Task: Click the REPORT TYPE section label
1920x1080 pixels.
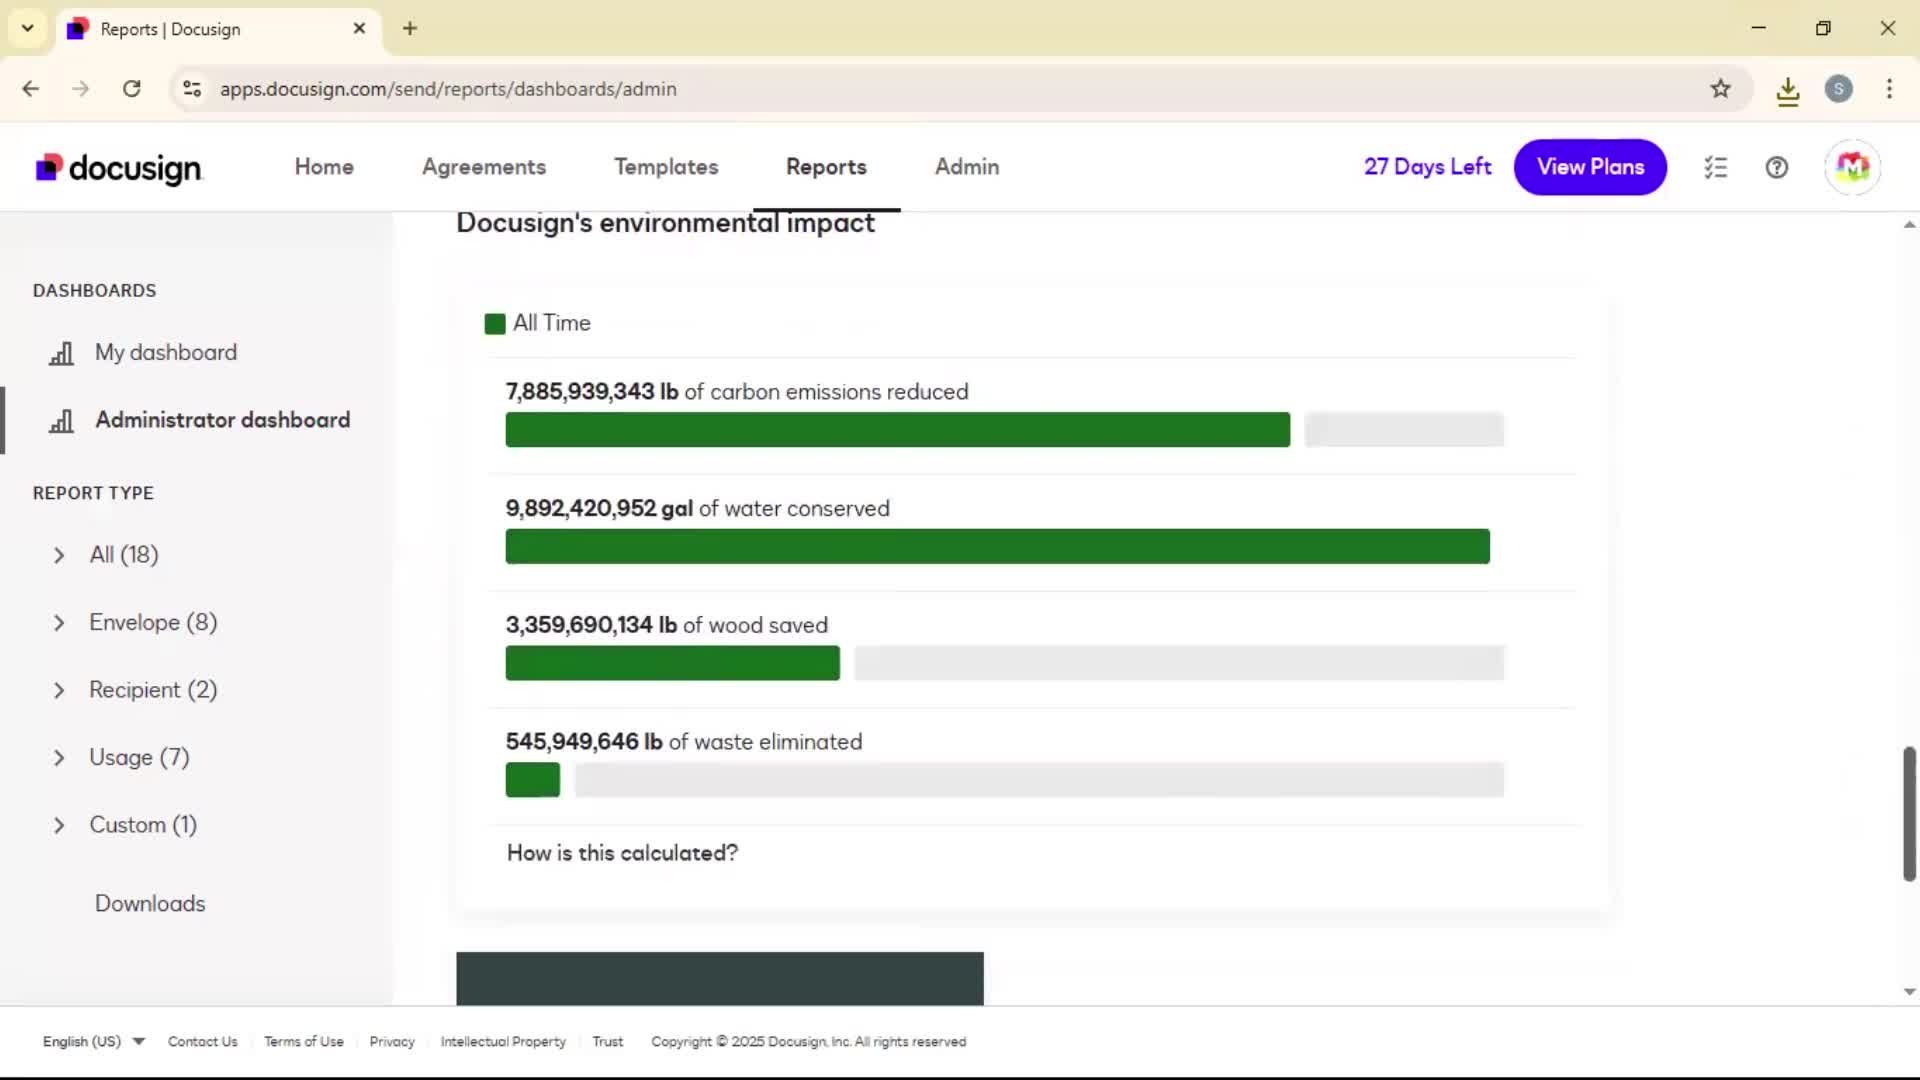Action: coord(93,493)
